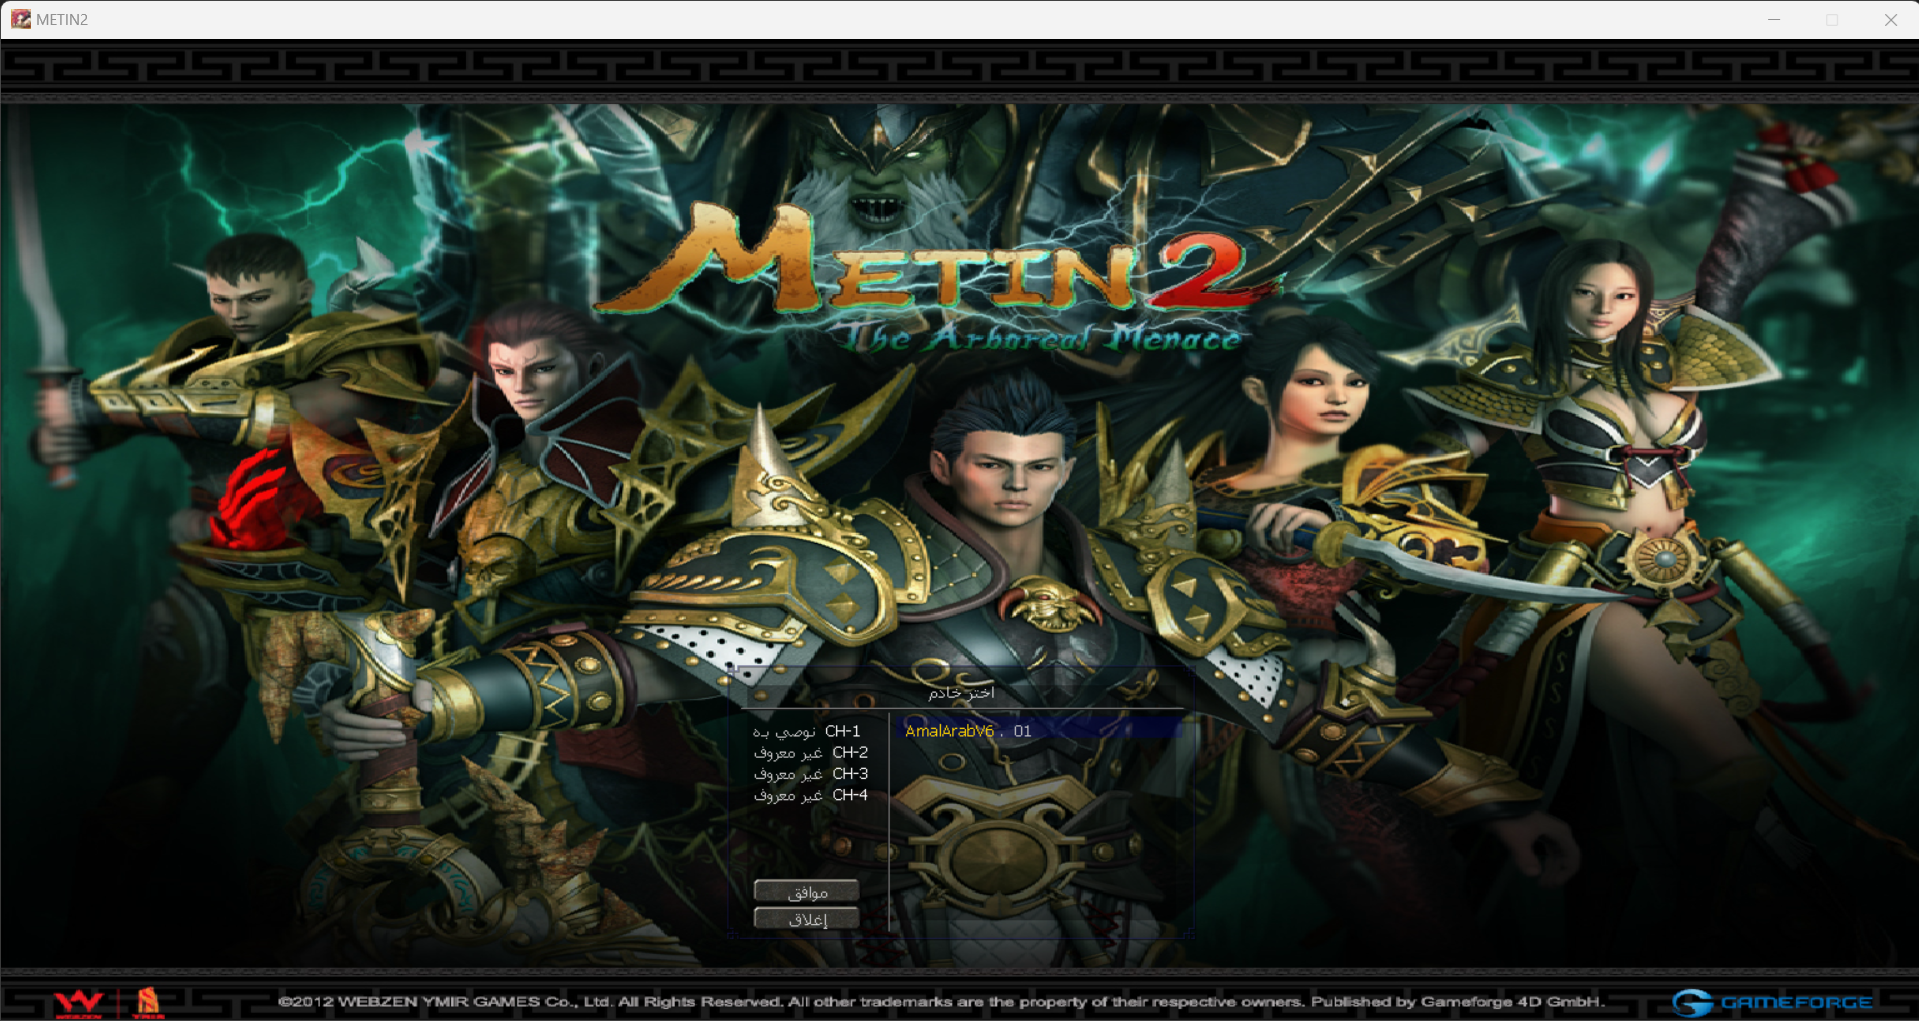The width and height of the screenshot is (1919, 1021).
Task: Select the AmalArabV6 . 01 server entry
Action: click(1042, 731)
